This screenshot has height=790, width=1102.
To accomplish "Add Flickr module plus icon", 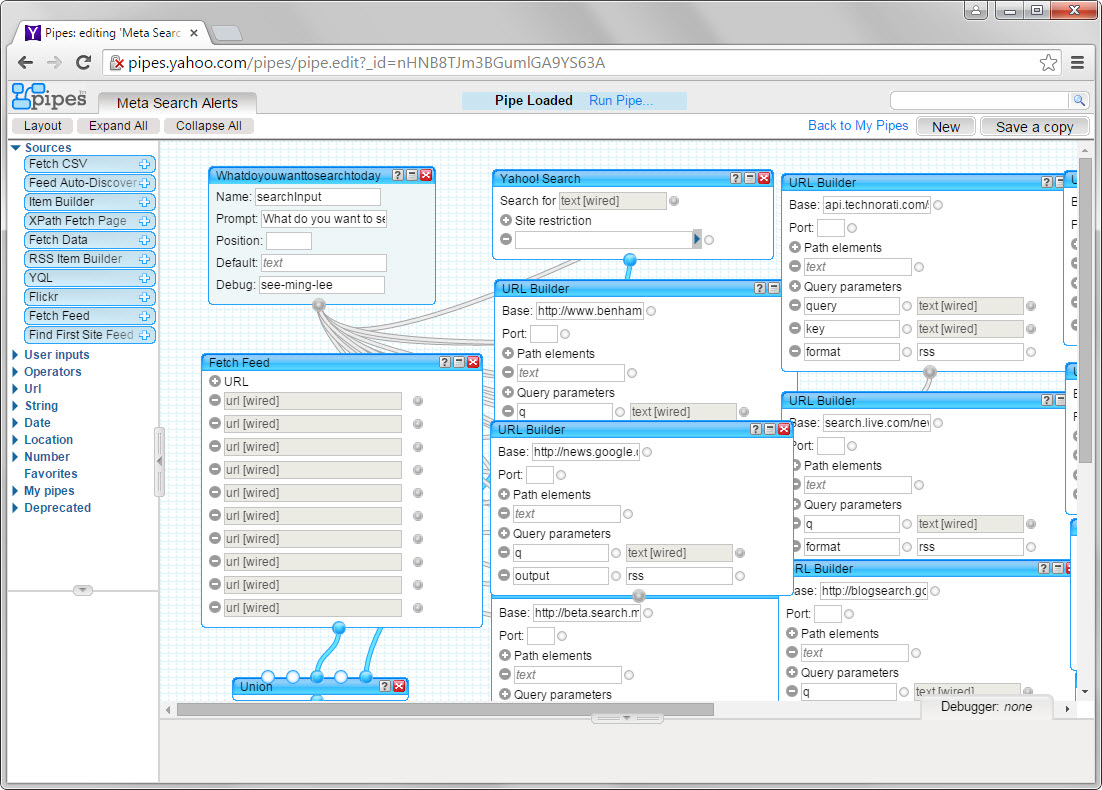I will click(145, 297).
